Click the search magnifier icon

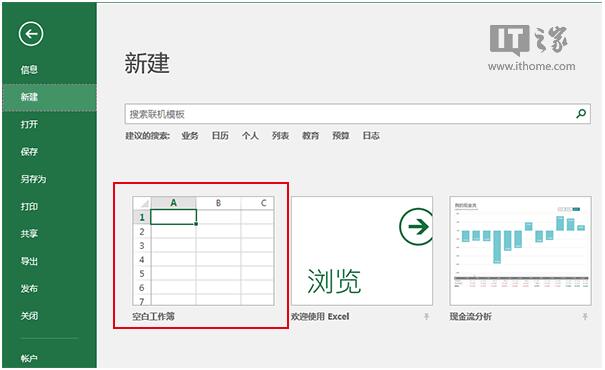tap(581, 114)
